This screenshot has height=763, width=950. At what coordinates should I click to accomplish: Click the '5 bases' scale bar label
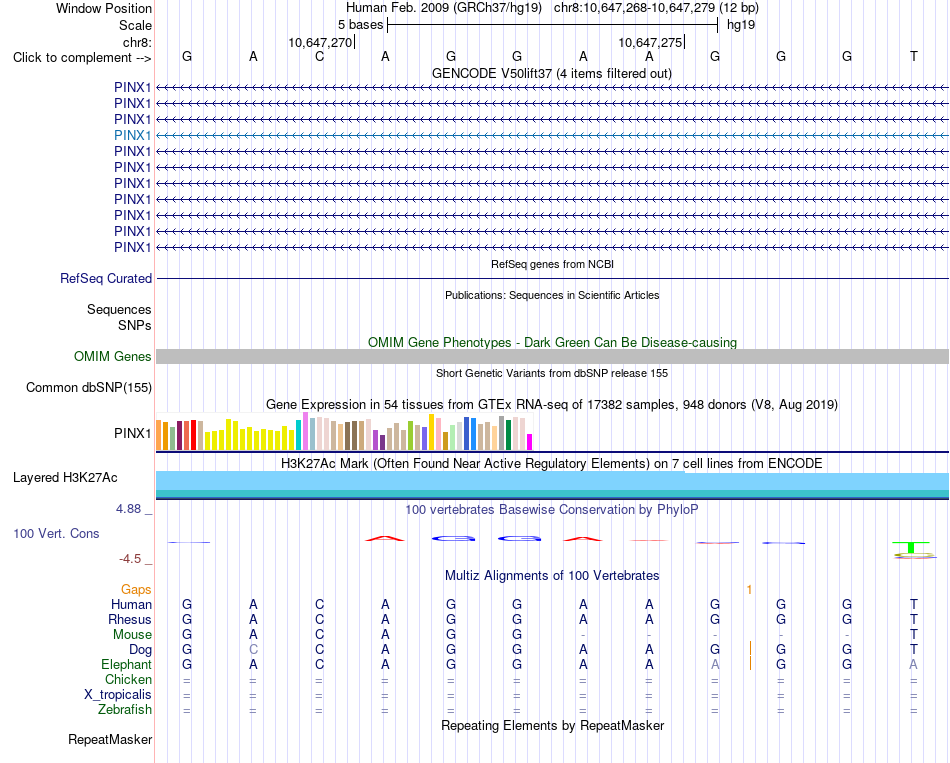360,25
